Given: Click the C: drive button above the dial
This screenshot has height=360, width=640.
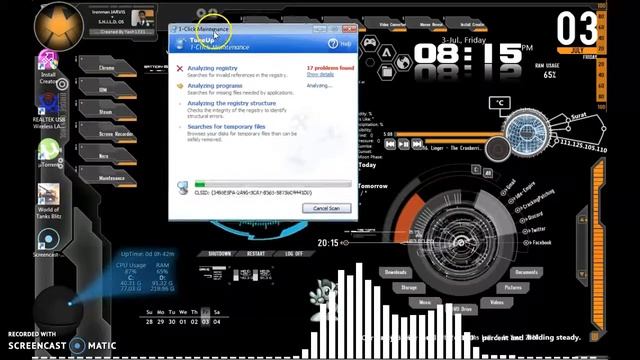Looking at the screenshot, I should (476, 169).
